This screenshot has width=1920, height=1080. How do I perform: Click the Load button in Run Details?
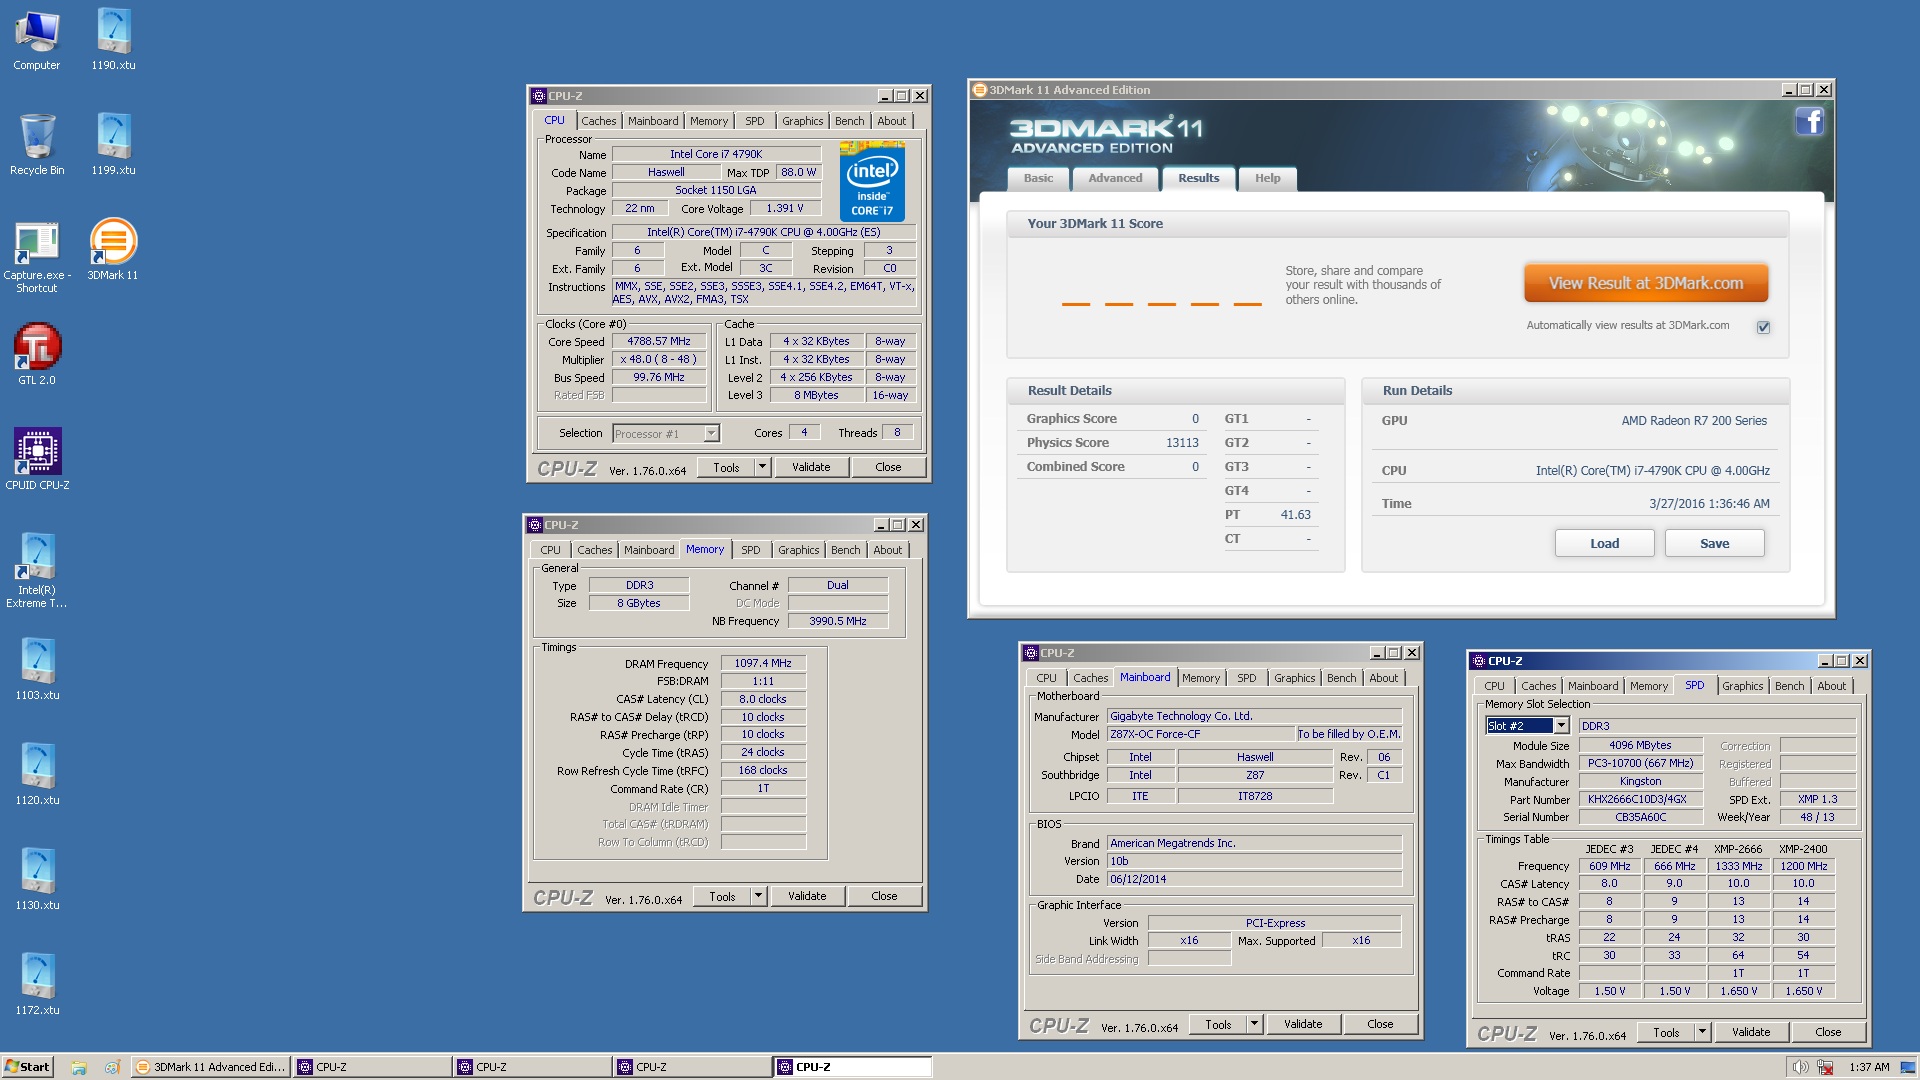[1604, 543]
